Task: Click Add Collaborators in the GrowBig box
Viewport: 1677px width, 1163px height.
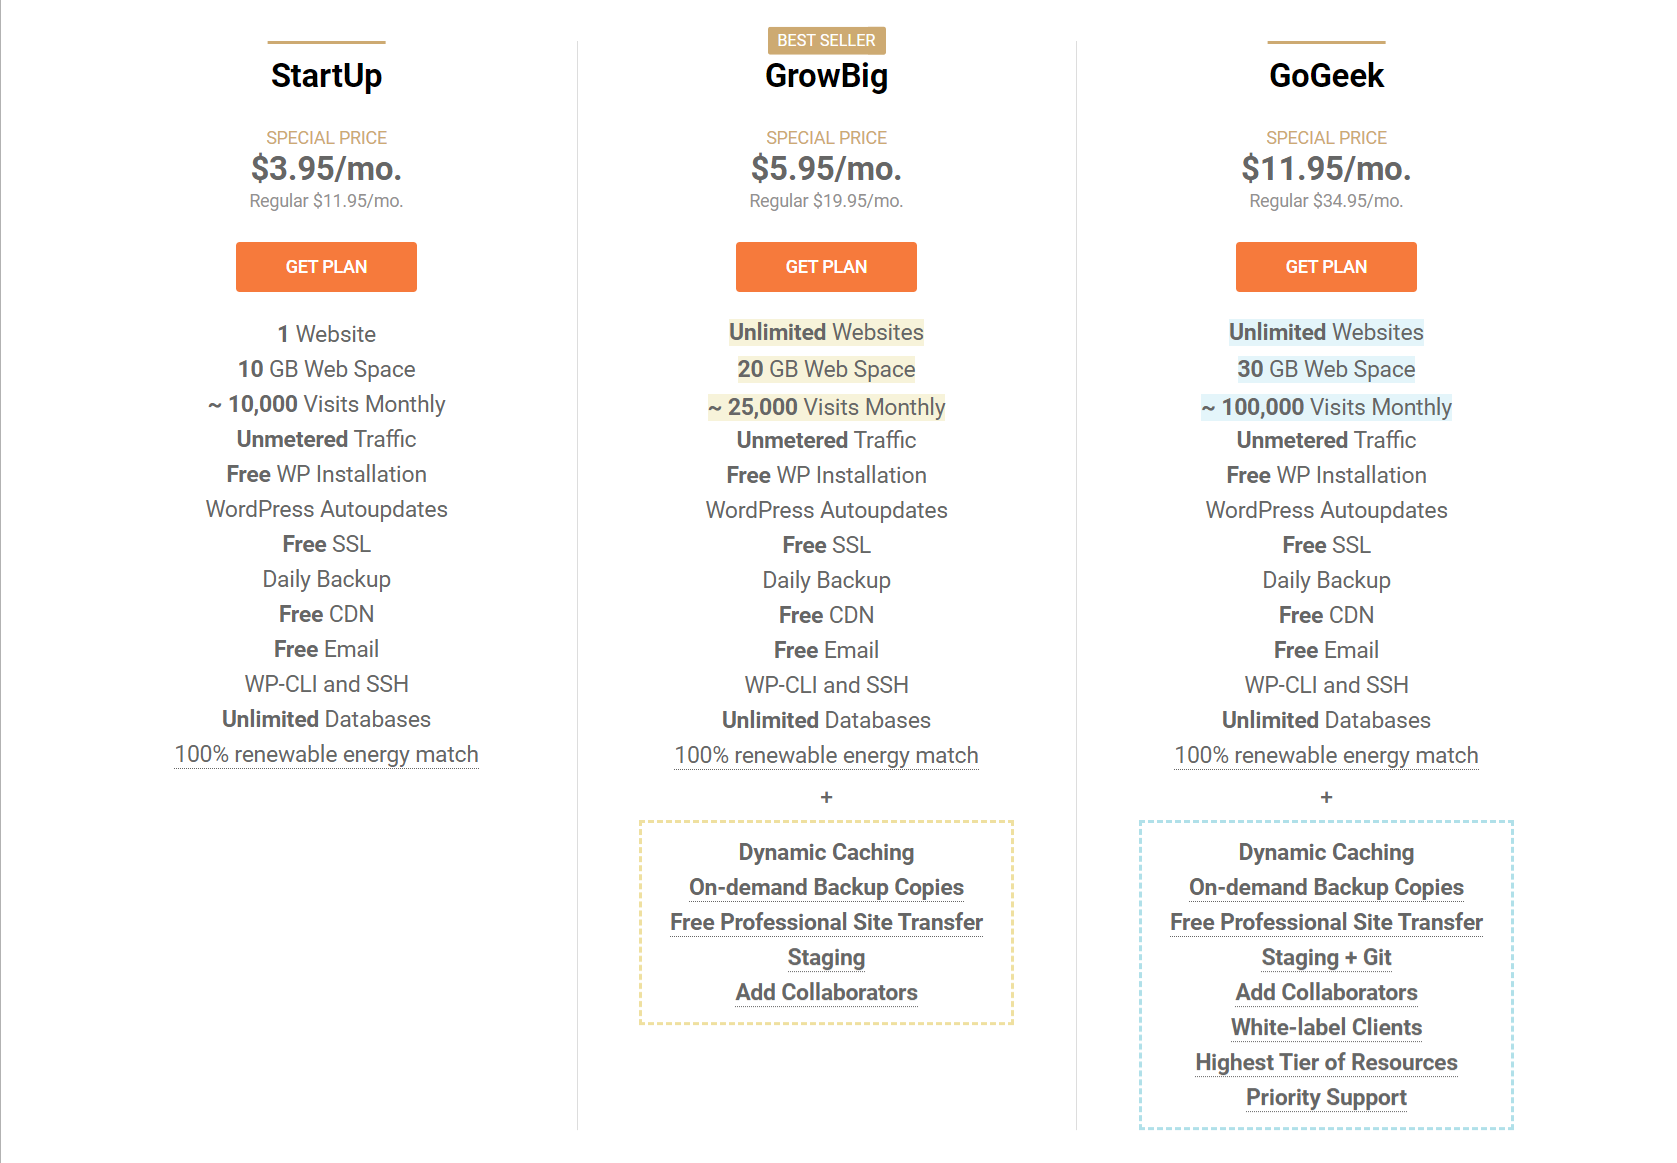Action: click(826, 992)
